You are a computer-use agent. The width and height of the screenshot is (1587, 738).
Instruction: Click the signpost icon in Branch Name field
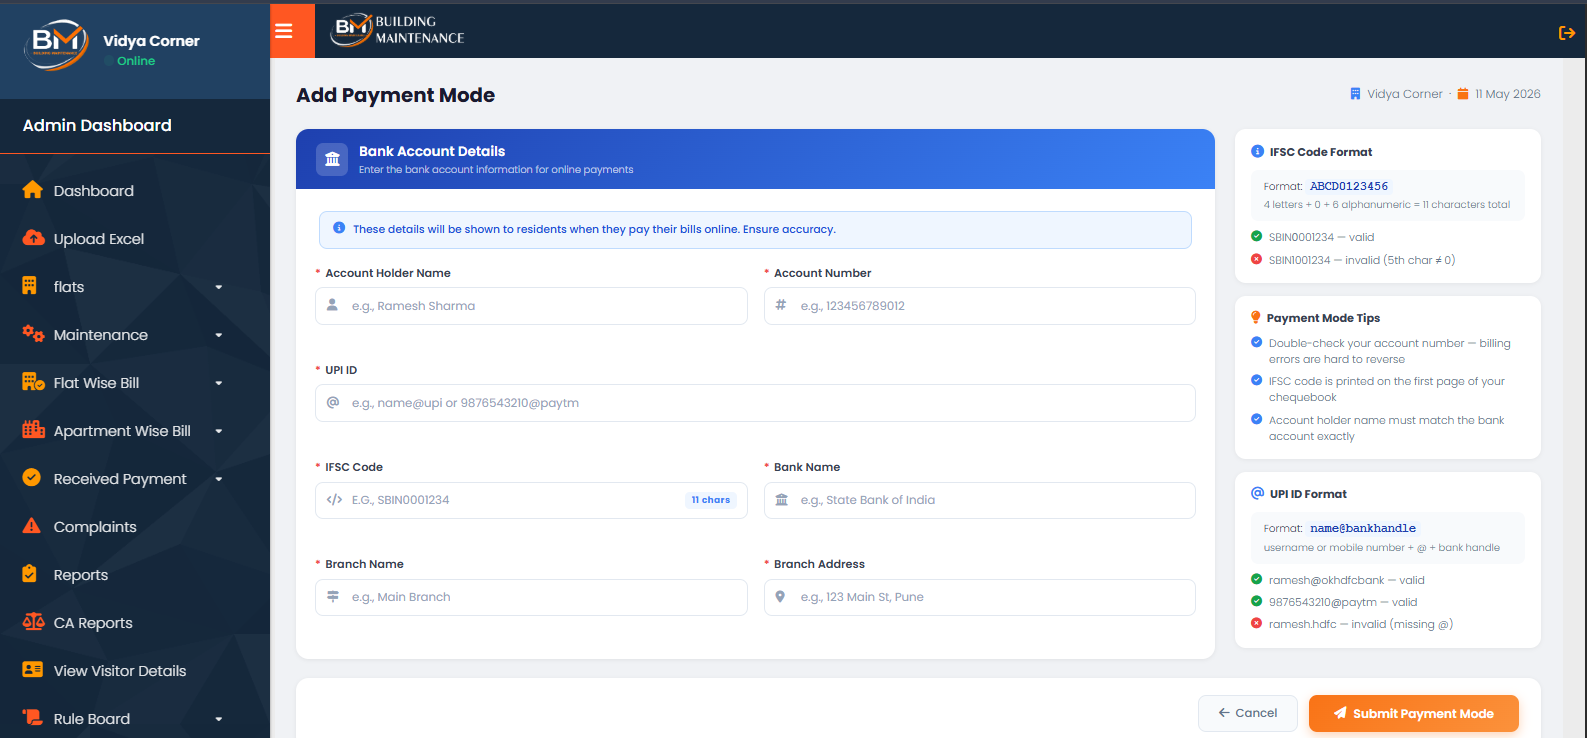coord(333,597)
